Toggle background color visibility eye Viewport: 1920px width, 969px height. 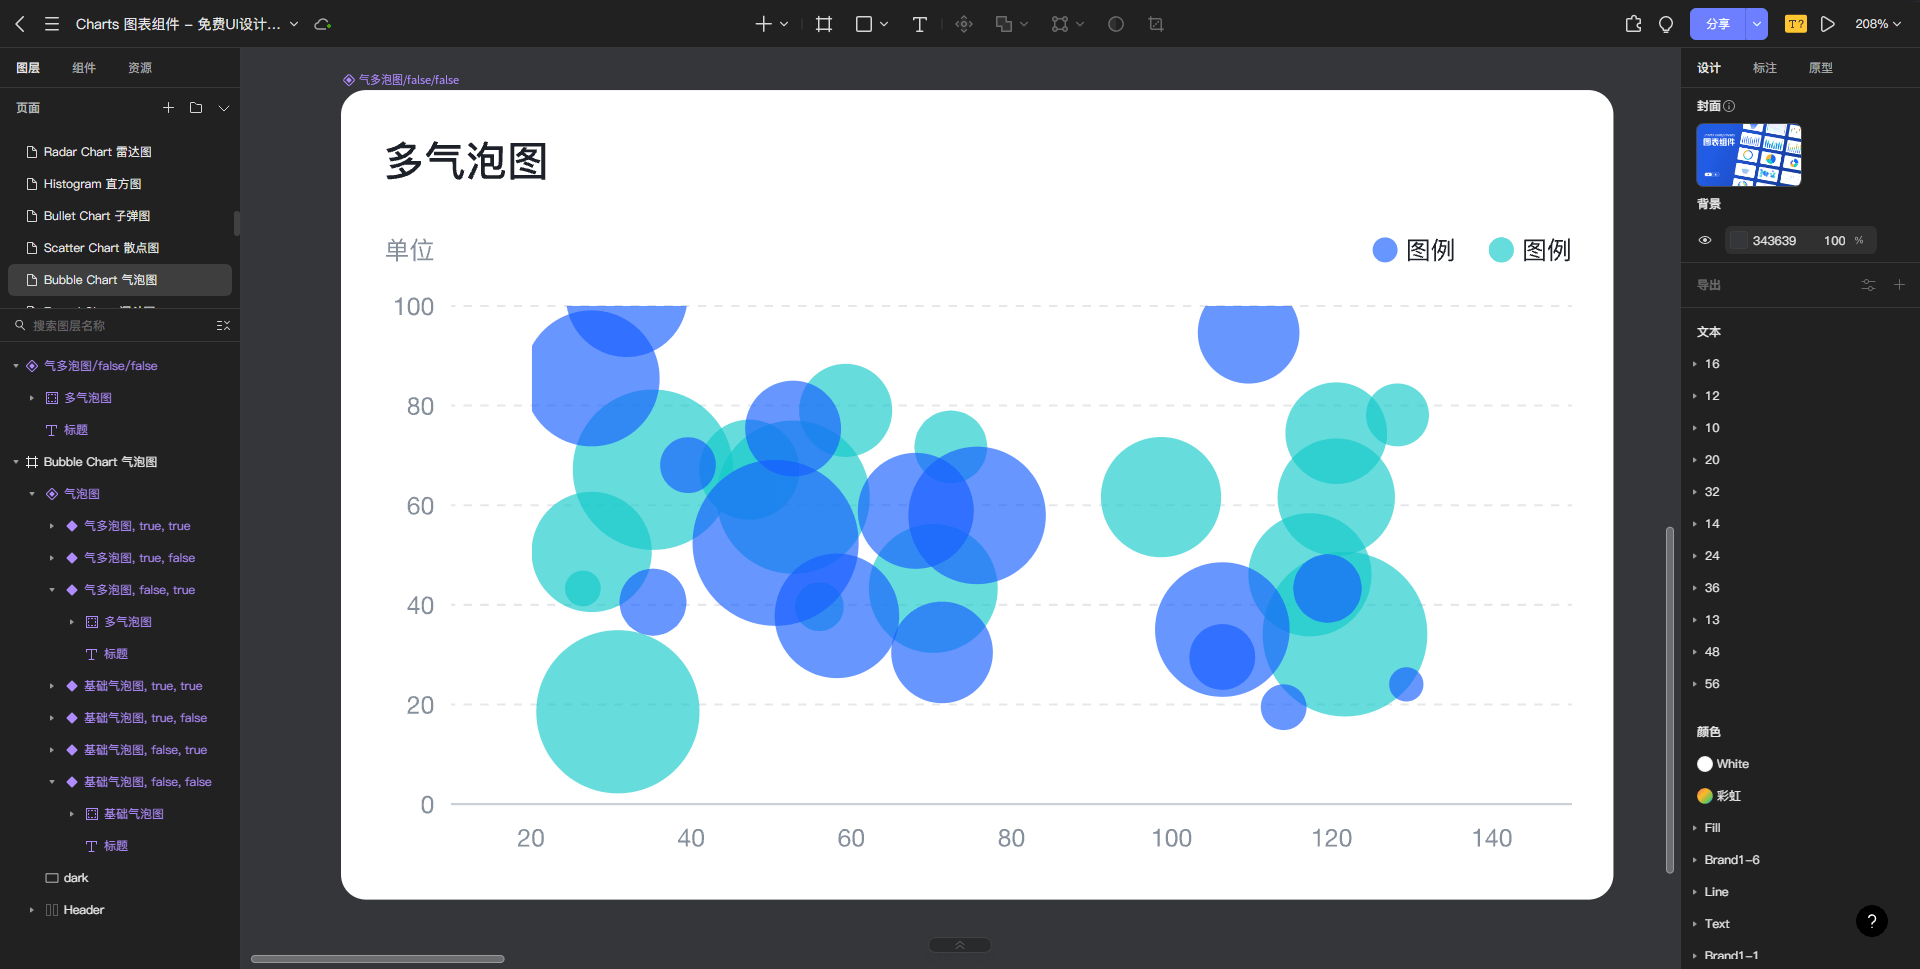pyautogui.click(x=1705, y=240)
